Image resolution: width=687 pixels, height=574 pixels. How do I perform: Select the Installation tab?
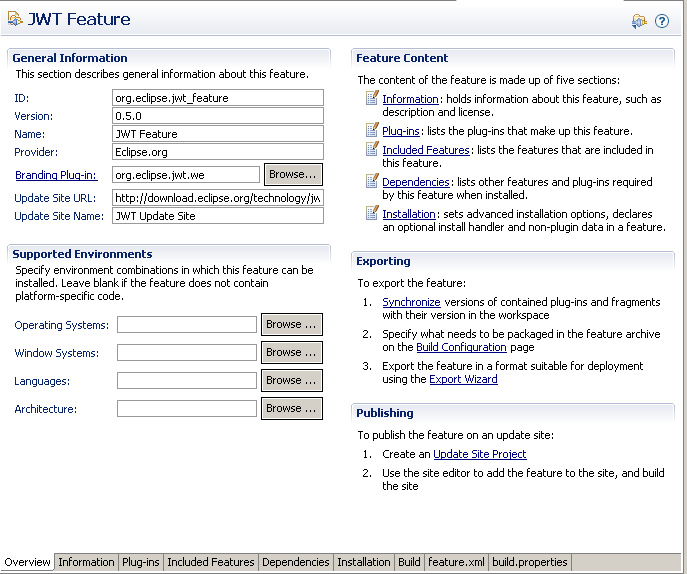pos(364,562)
